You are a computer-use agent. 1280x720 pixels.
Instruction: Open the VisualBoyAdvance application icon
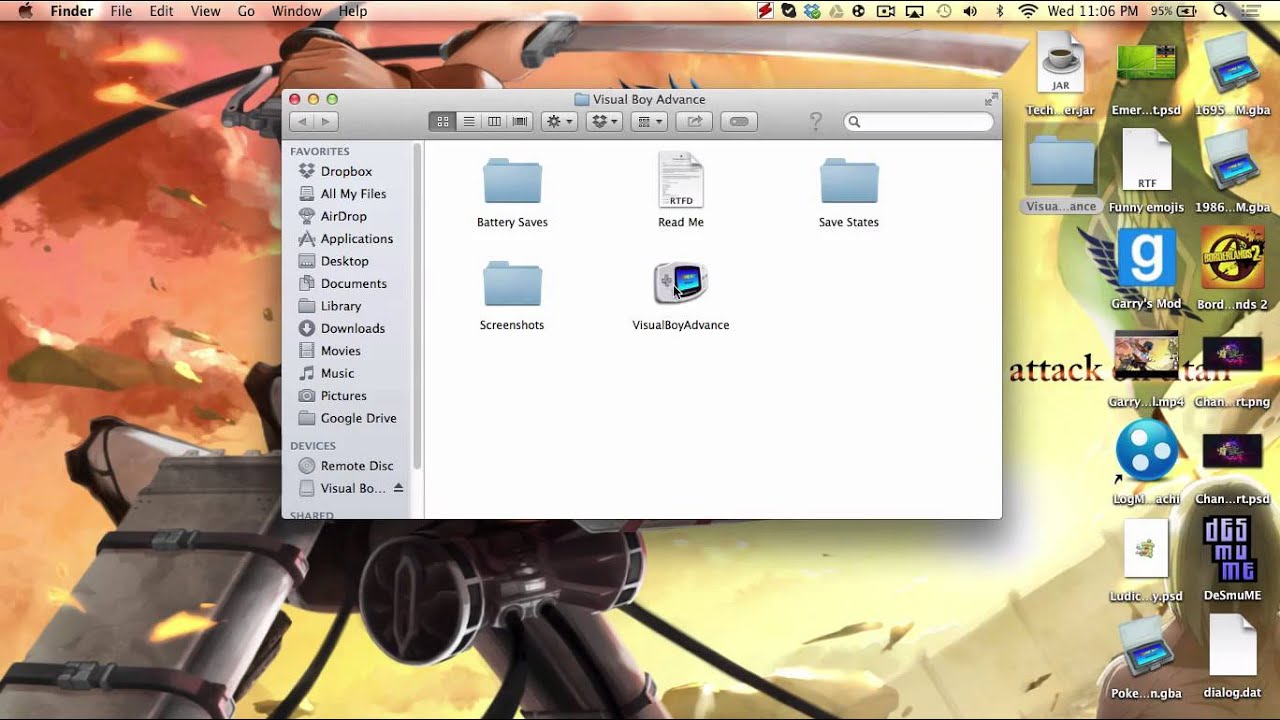pyautogui.click(x=681, y=284)
